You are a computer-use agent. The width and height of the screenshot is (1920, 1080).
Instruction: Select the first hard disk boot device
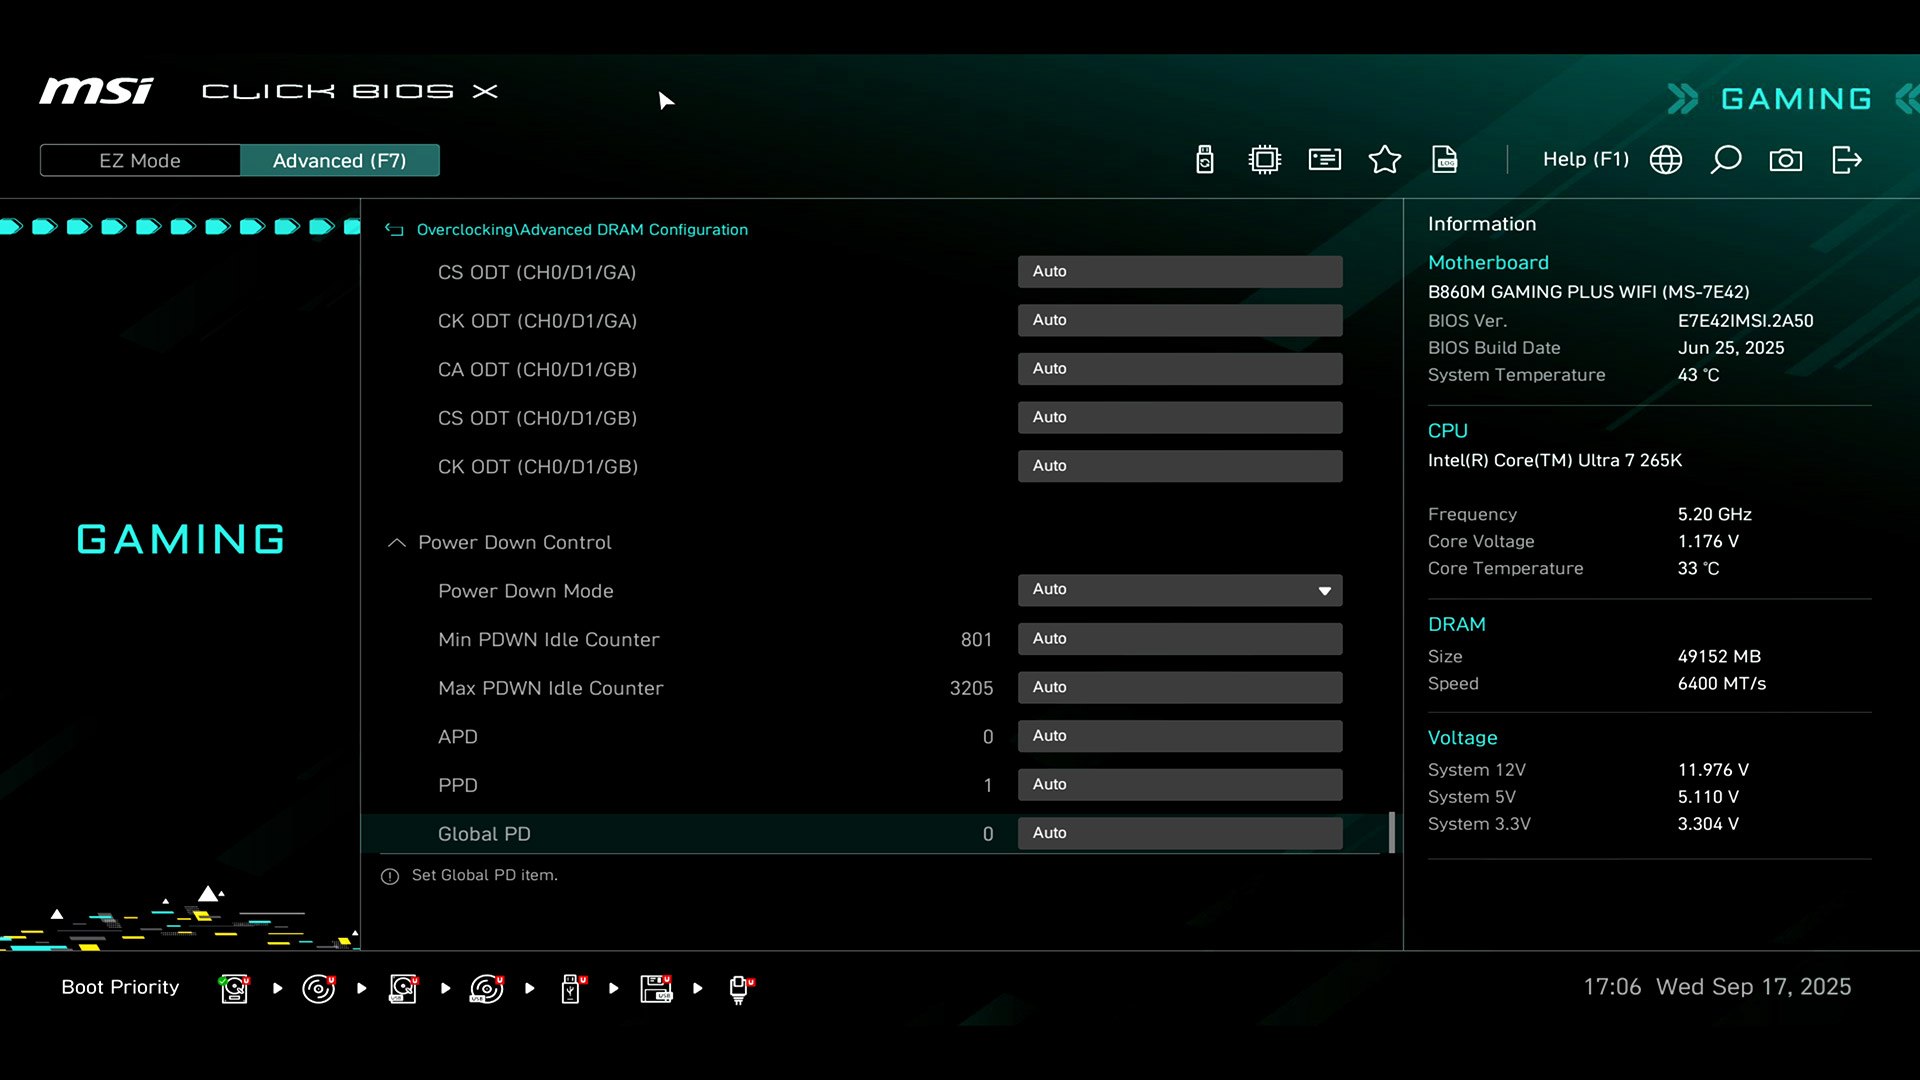234,988
